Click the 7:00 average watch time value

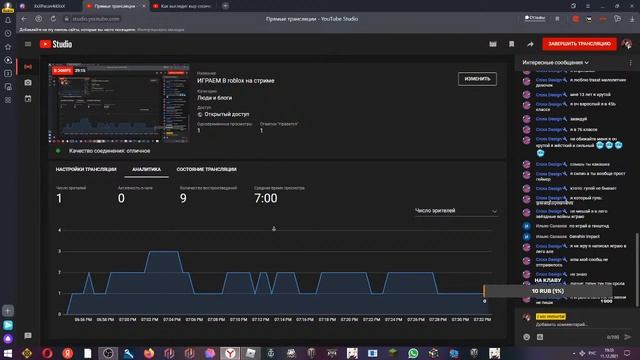266,198
